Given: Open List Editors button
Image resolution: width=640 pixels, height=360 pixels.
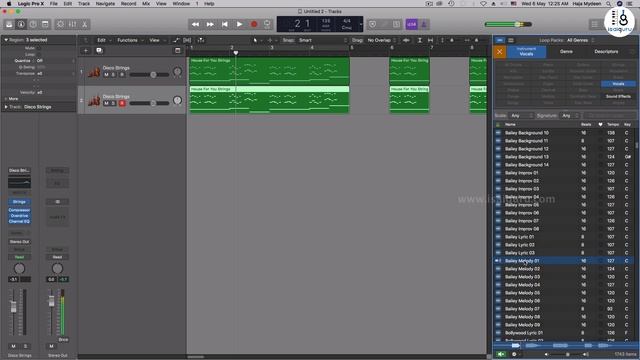Looking at the screenshot, I should [x=594, y=24].
